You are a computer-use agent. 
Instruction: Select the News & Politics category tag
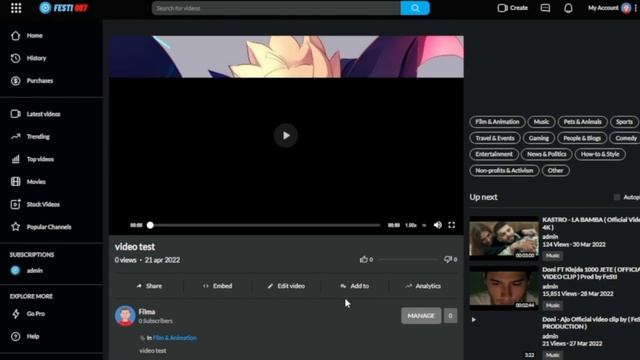pos(547,154)
